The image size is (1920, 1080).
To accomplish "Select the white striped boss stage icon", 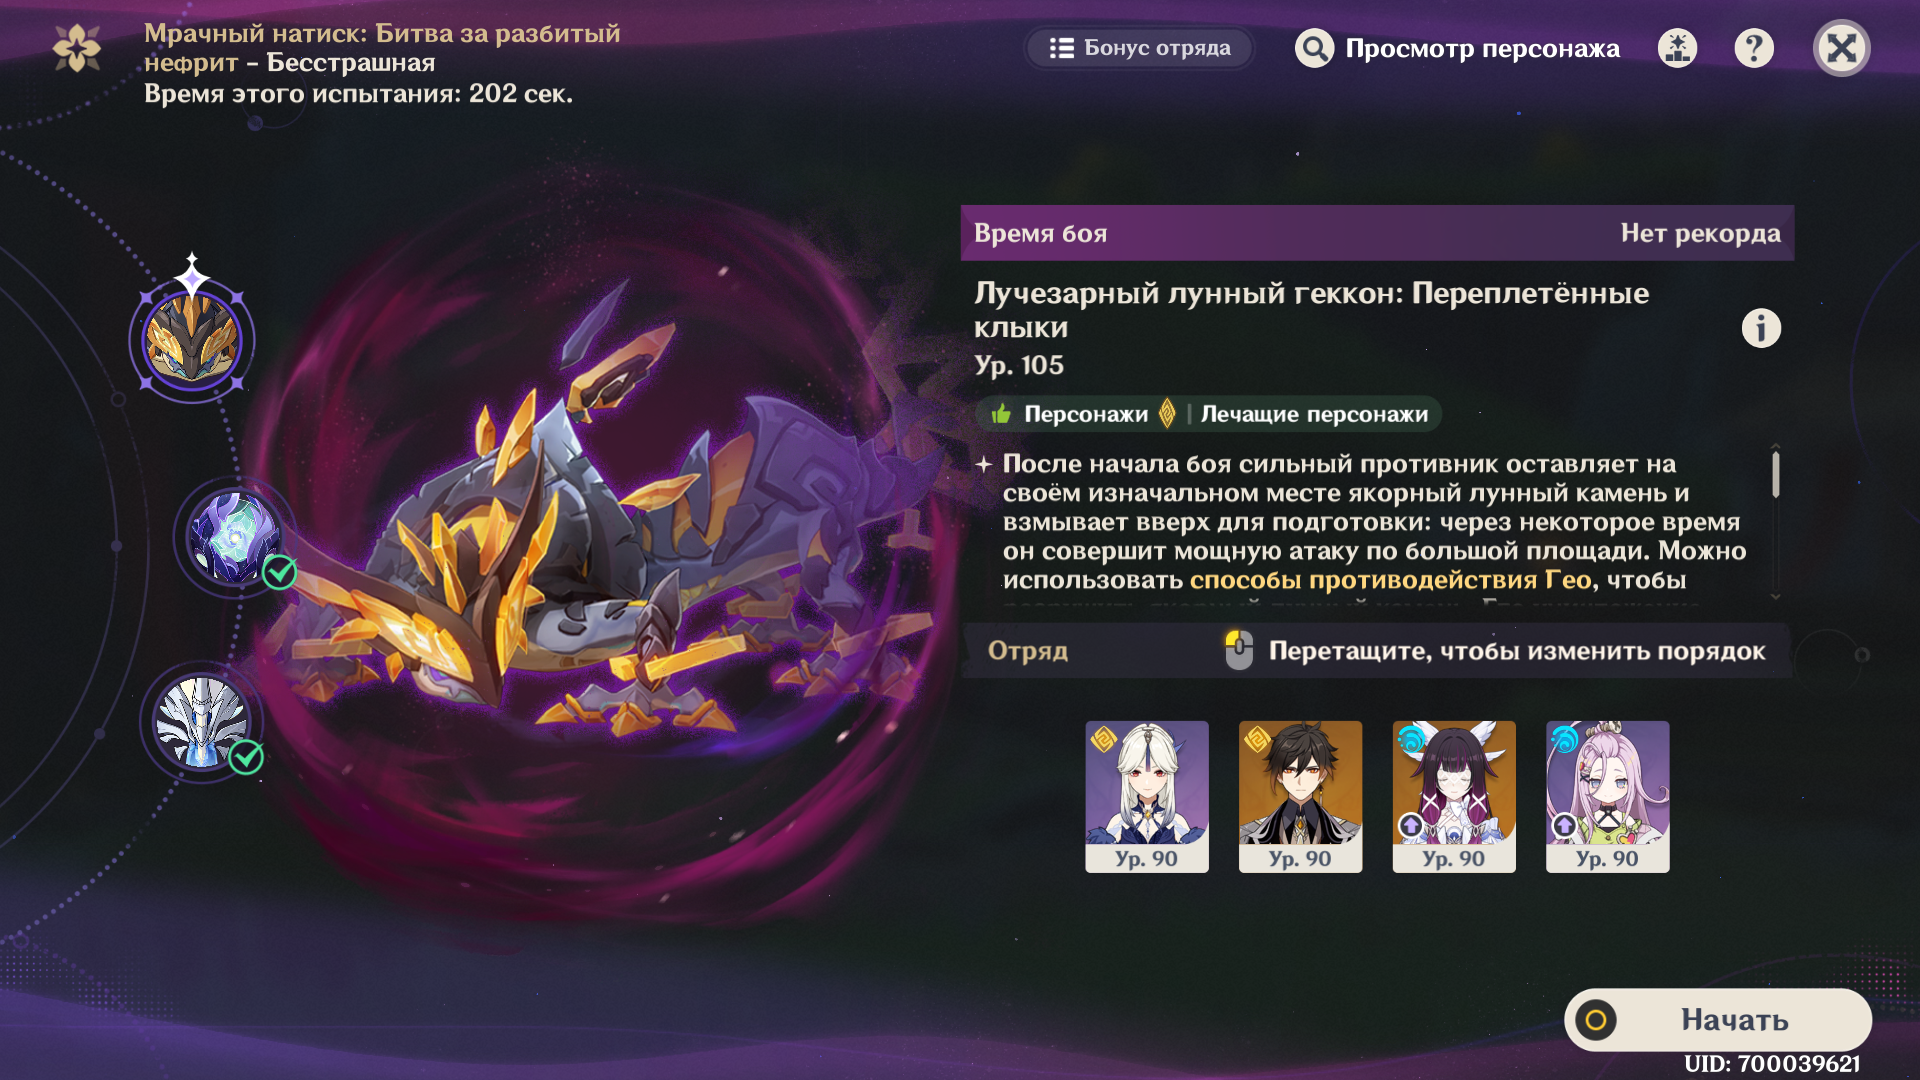I will click(201, 722).
